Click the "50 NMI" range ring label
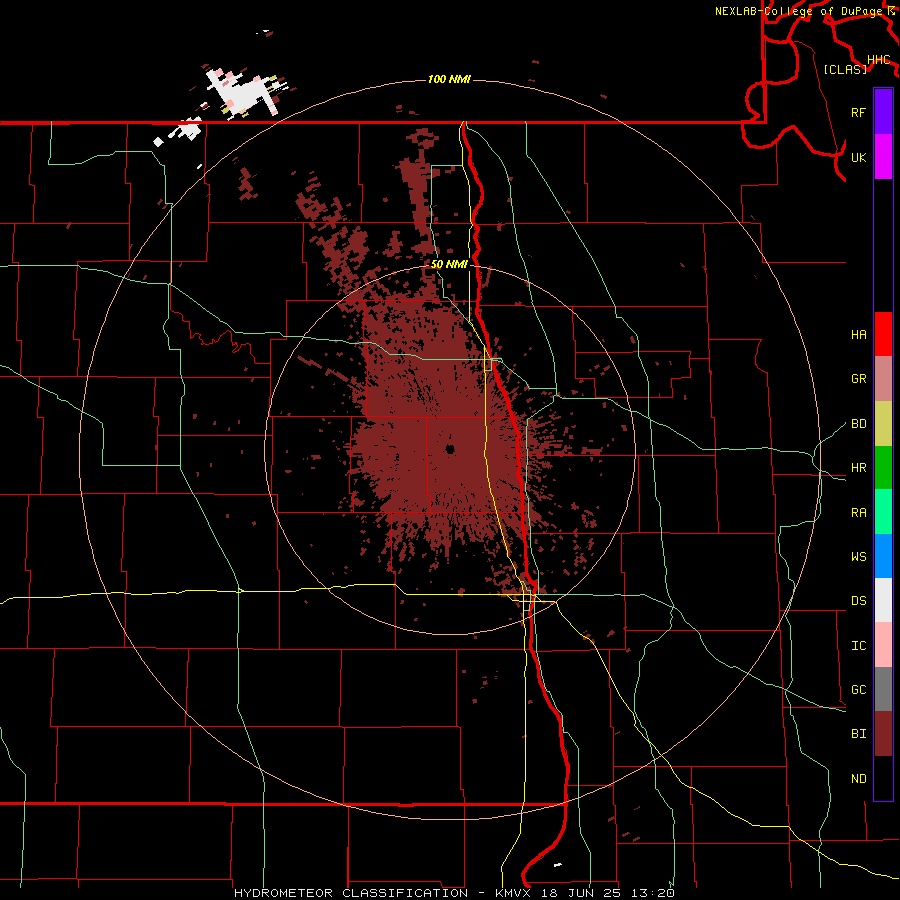The image size is (900, 900). pos(449,265)
